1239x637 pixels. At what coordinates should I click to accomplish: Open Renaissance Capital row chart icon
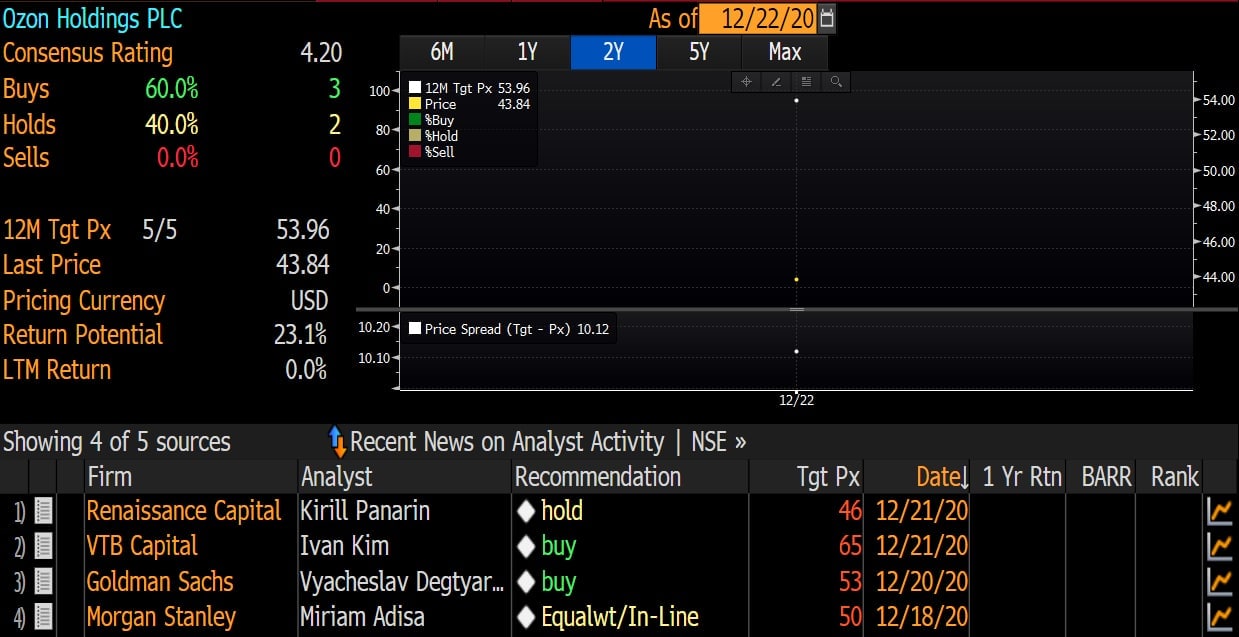(1220, 512)
